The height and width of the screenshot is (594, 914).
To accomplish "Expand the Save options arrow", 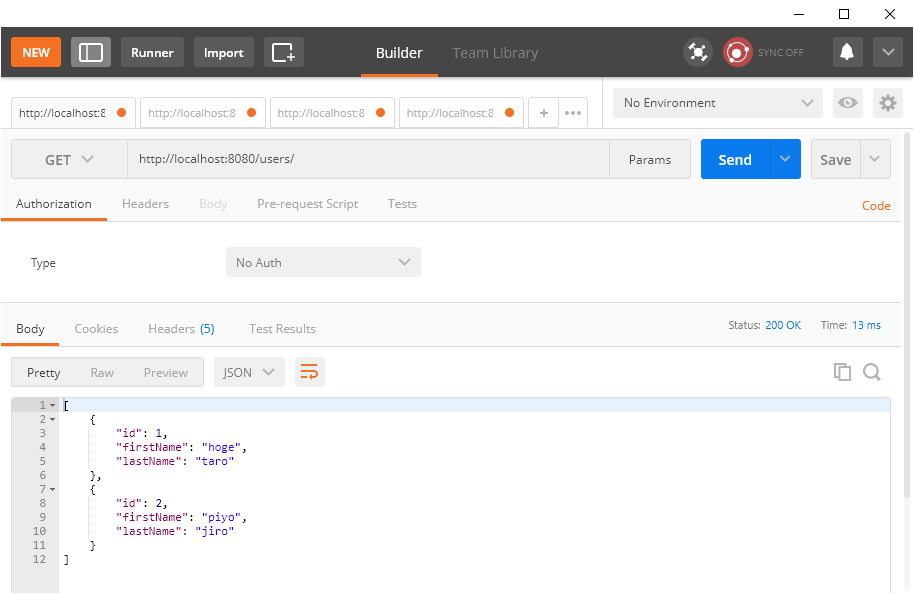I will coord(875,159).
